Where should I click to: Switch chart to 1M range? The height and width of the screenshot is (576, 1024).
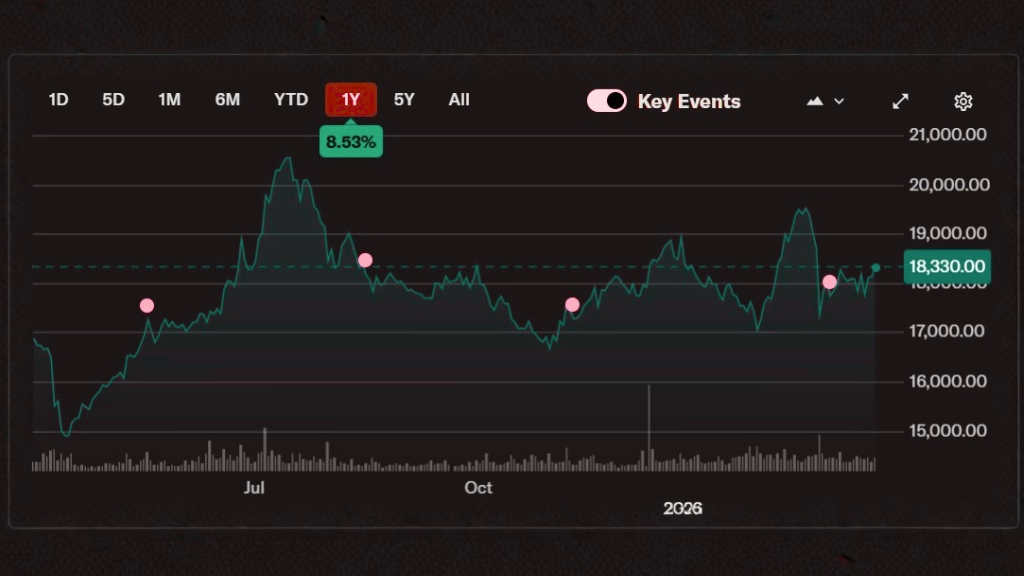click(x=169, y=100)
